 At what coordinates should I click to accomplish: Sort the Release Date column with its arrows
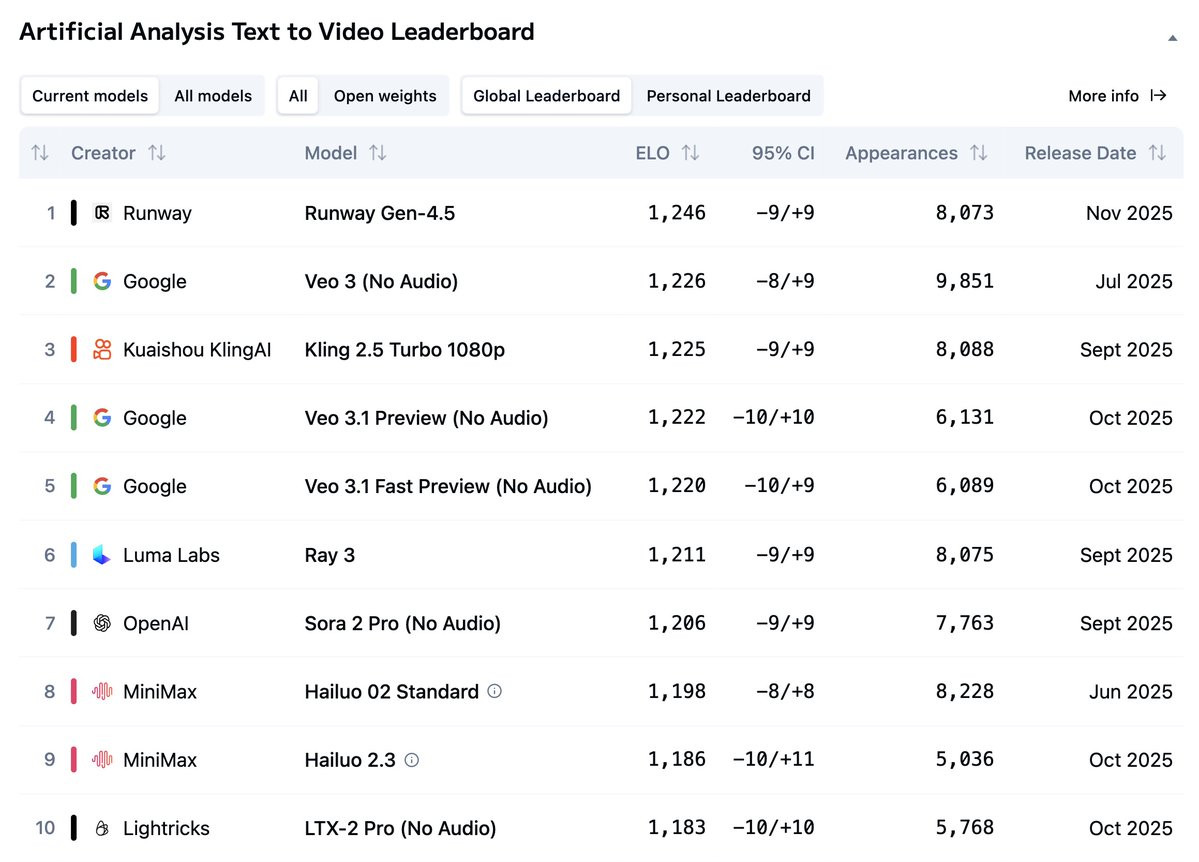(1158, 153)
